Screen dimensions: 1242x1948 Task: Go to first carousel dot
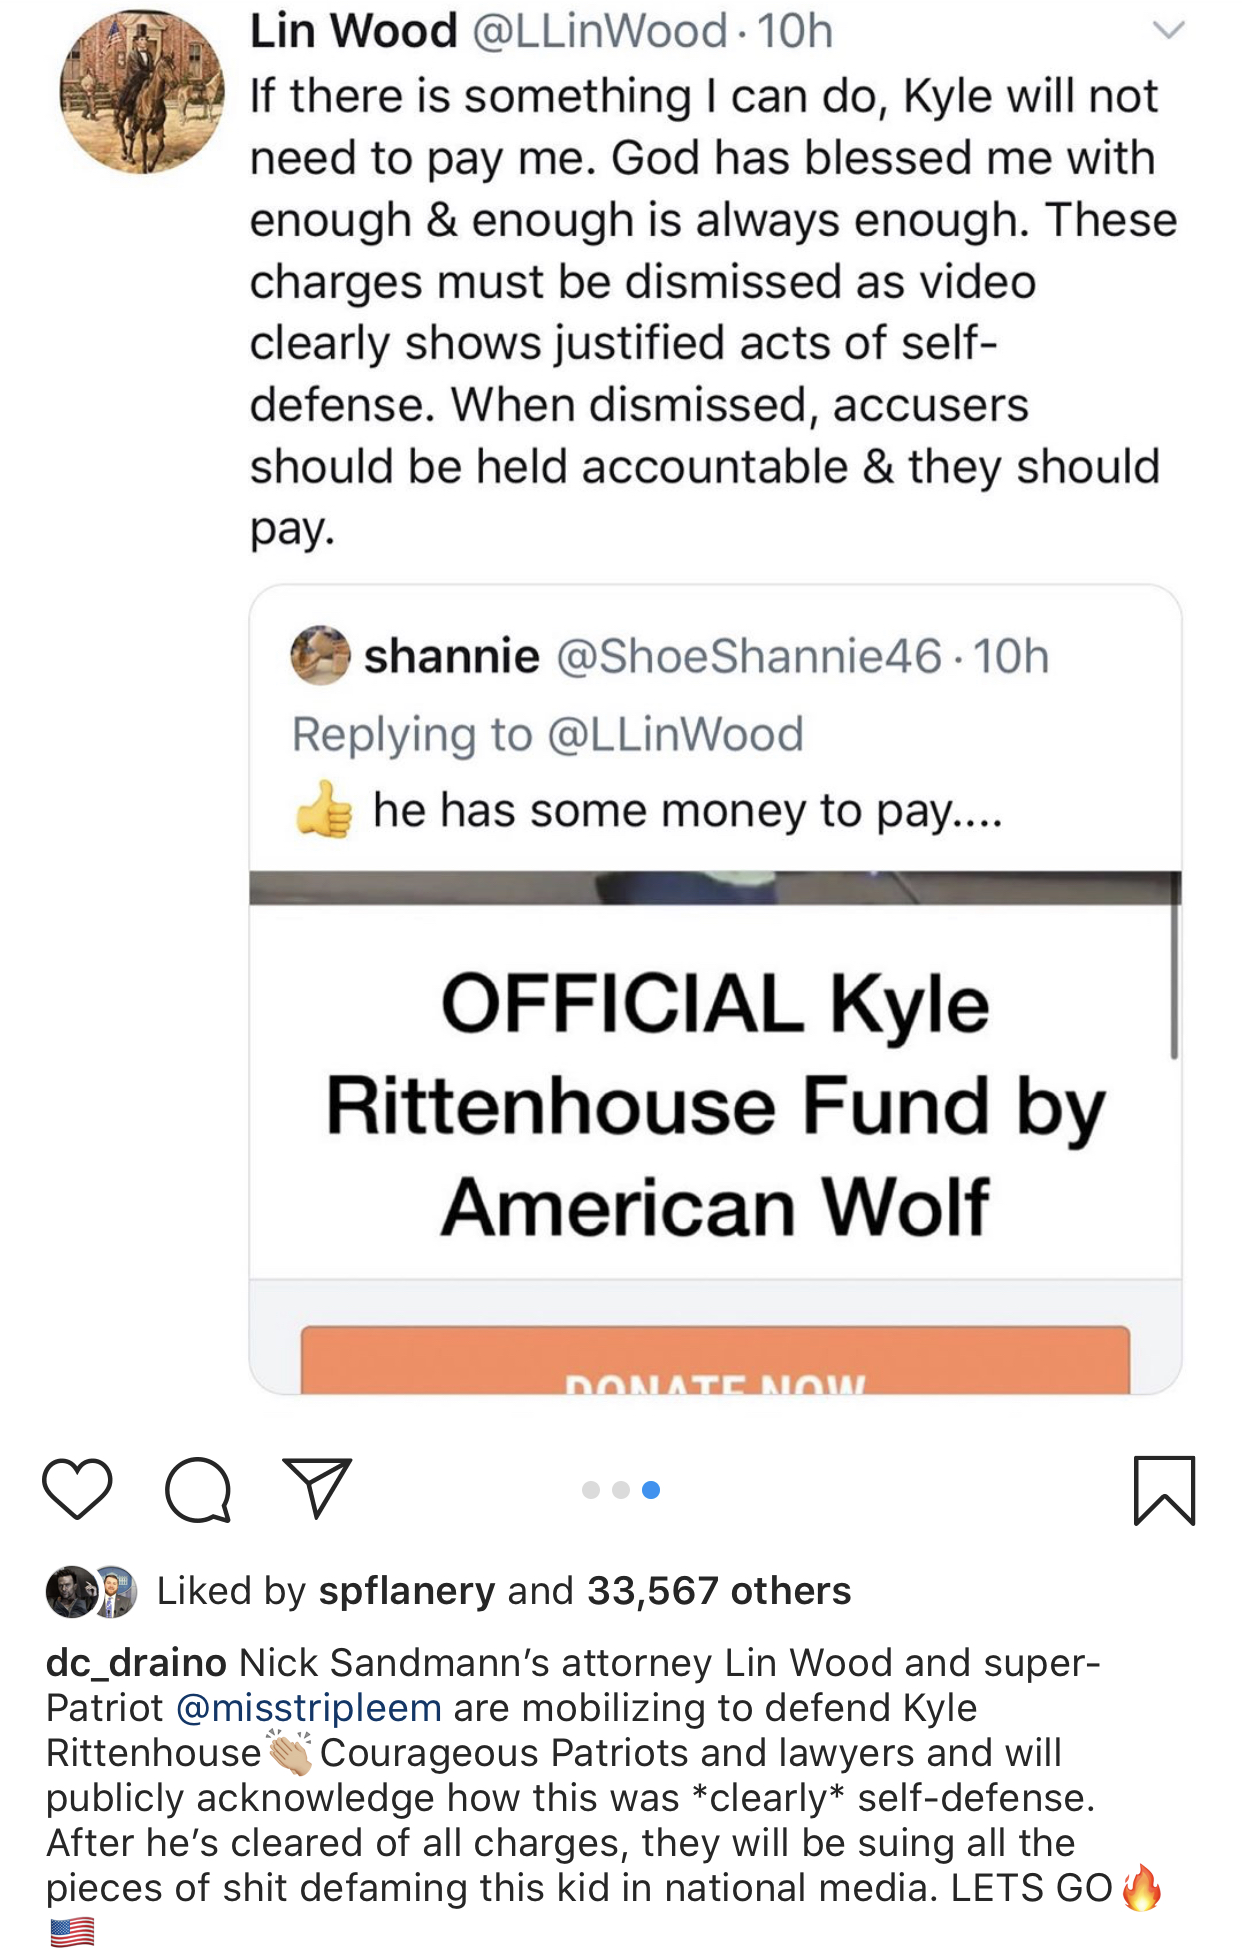591,1490
